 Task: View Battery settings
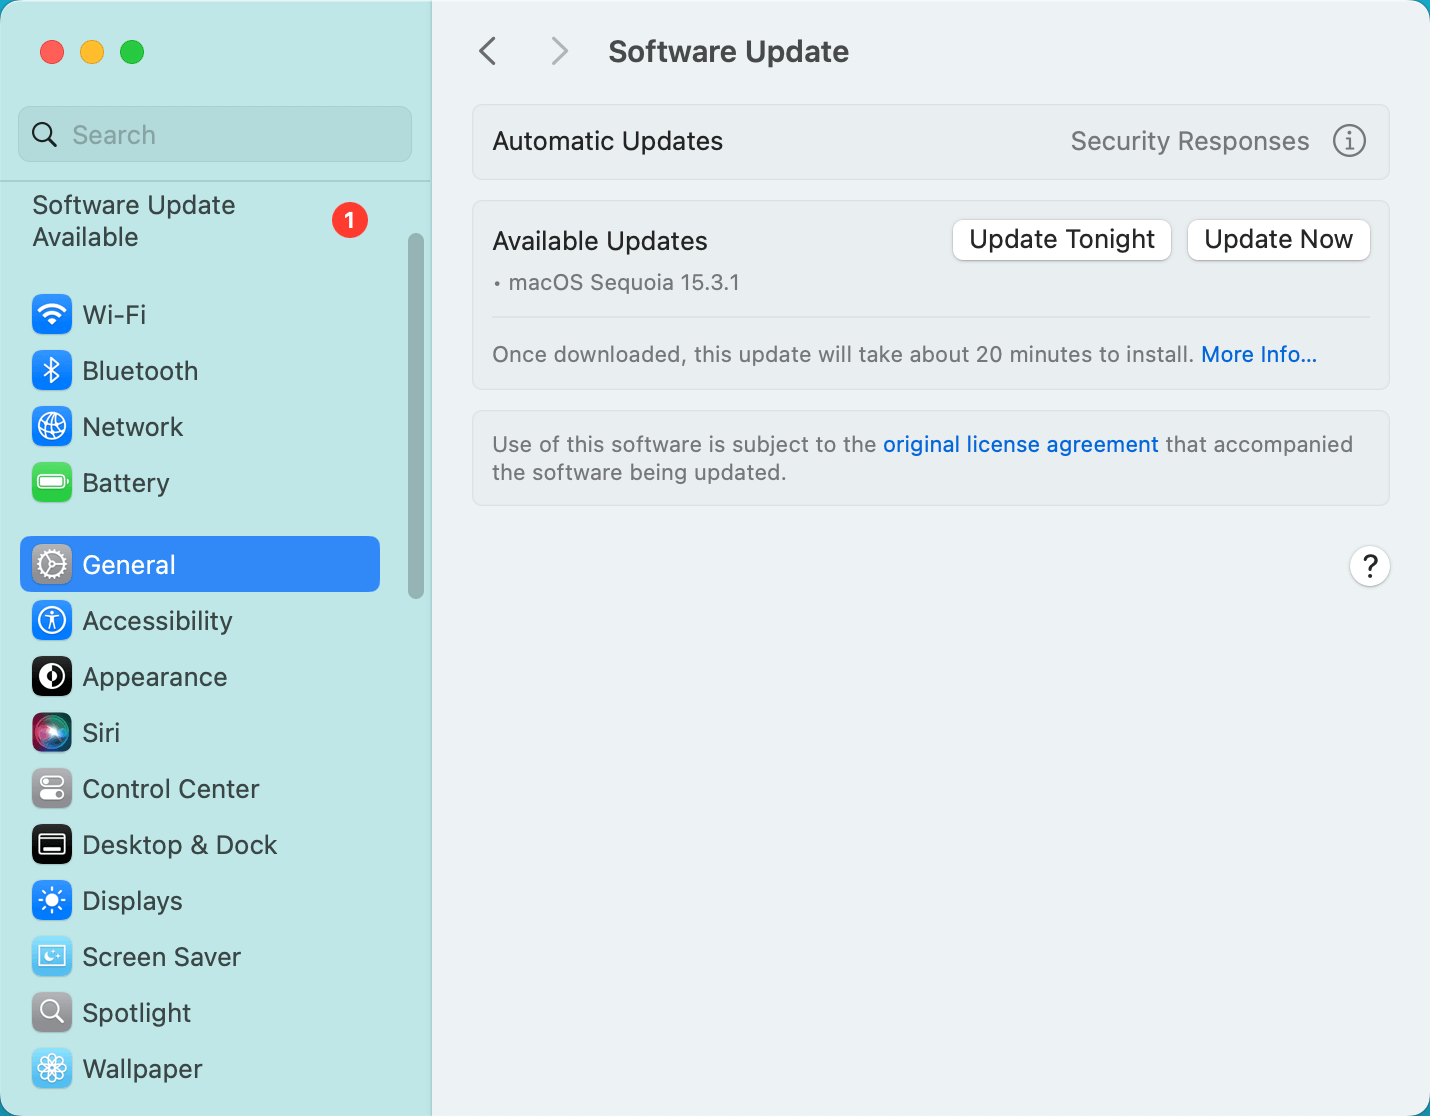[x=126, y=482]
